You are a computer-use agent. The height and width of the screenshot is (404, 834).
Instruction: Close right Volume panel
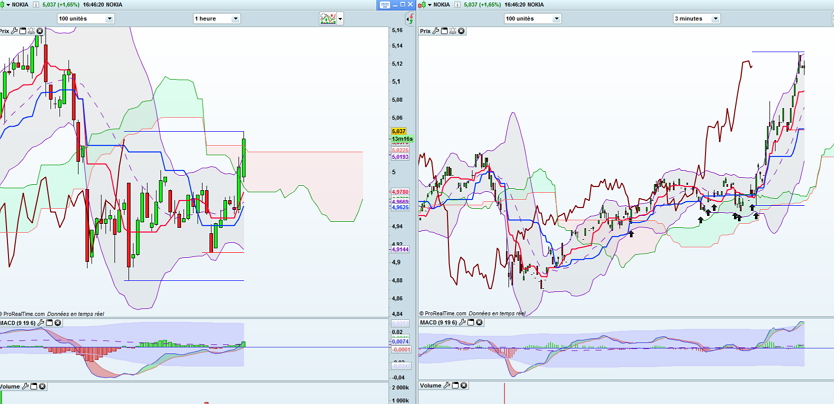(x=463, y=386)
